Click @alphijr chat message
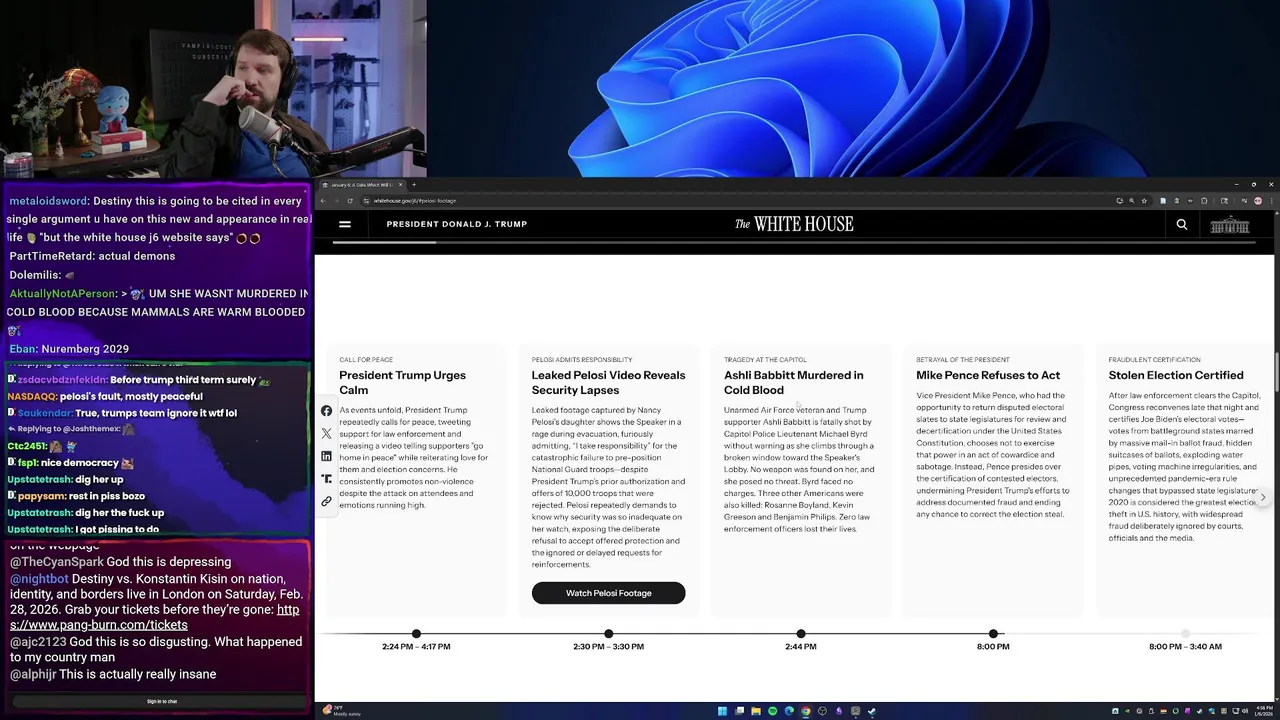Image resolution: width=1280 pixels, height=720 pixels. pos(113,675)
